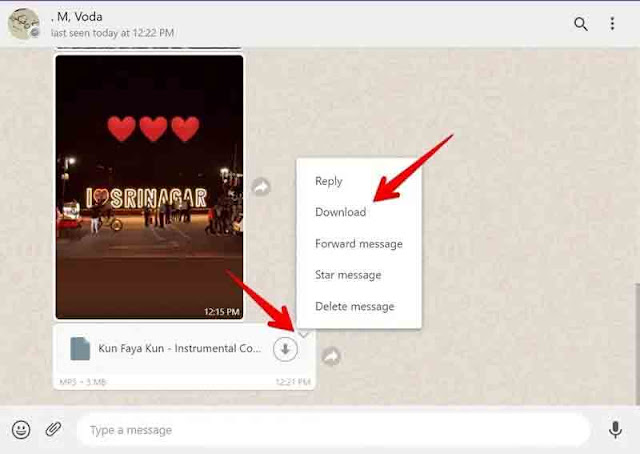This screenshot has height=454, width=640.
Task: Click the Kun Faya Kun file name
Action: click(x=180, y=348)
